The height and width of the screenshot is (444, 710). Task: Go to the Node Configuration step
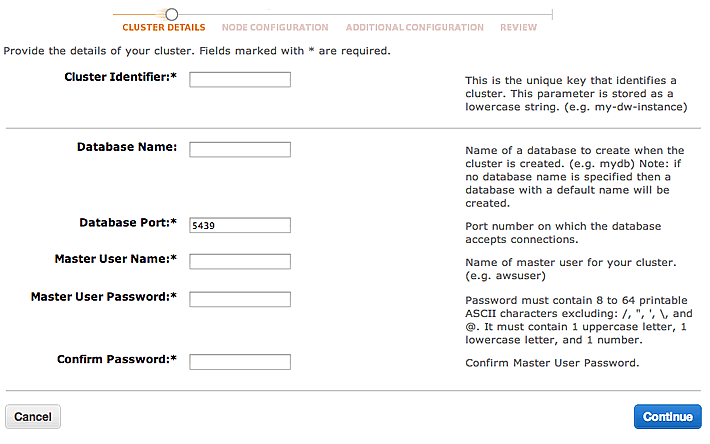coord(275,28)
